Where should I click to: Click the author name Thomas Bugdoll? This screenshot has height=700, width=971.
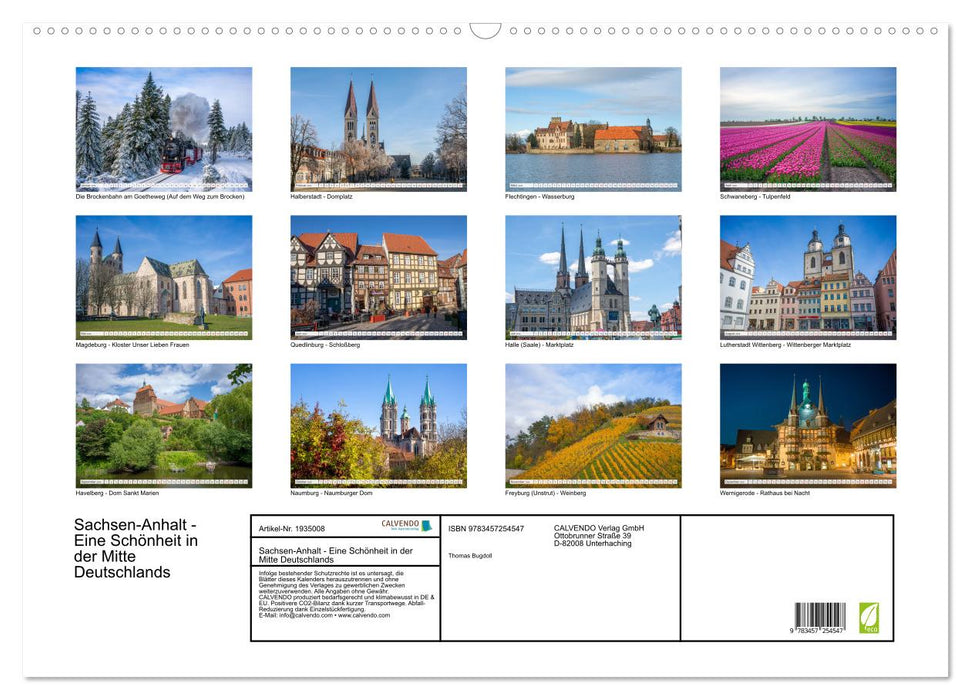(470, 556)
